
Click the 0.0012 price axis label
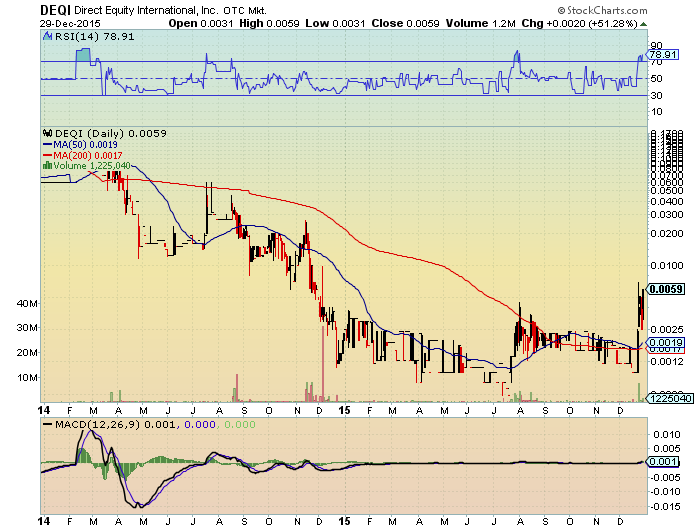click(667, 361)
